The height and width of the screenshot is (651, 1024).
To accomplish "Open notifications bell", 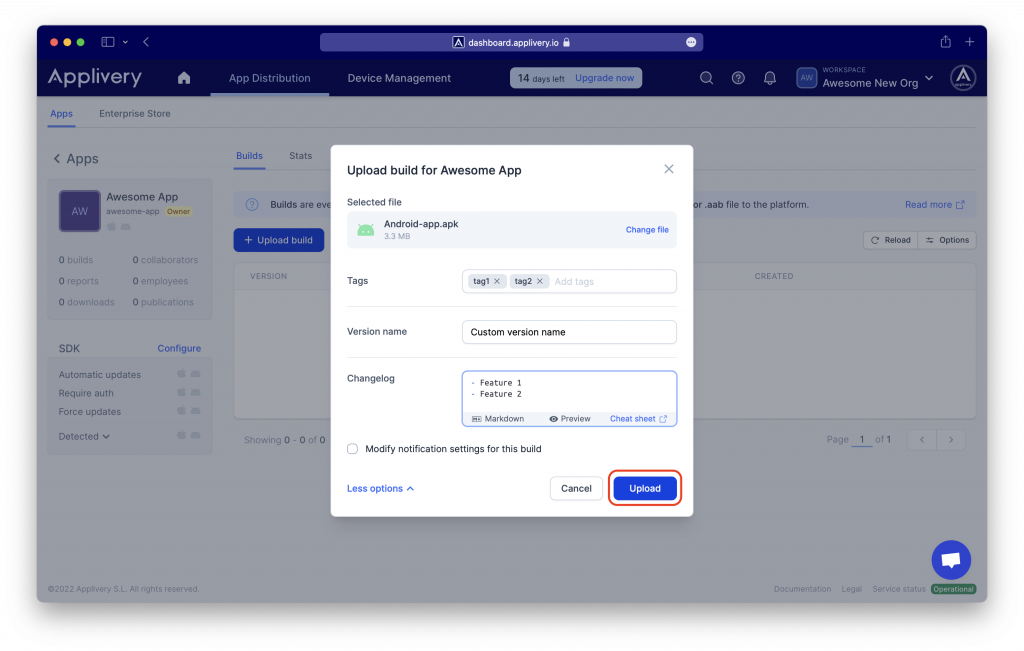I will coord(770,78).
